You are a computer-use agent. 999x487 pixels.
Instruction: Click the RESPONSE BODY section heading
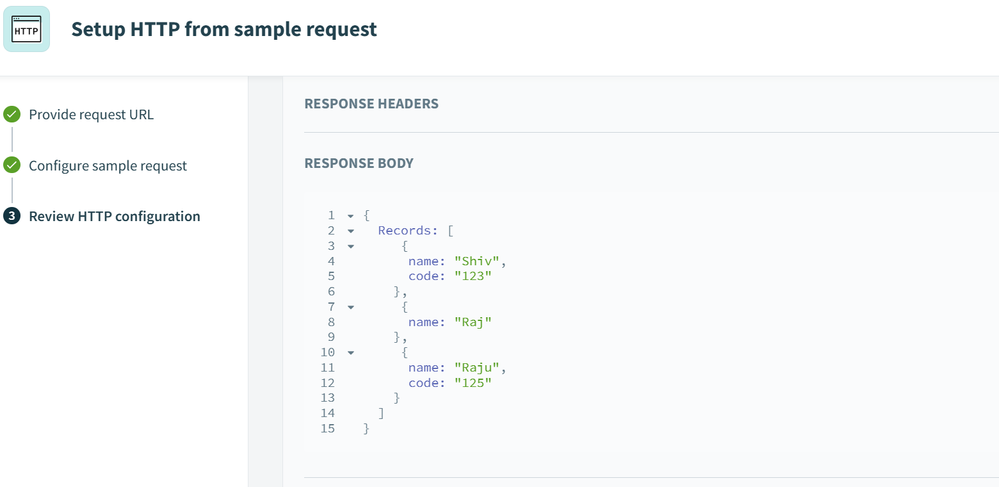(x=358, y=163)
